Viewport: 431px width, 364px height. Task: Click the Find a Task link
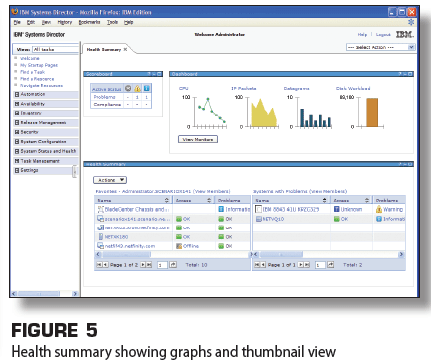click(x=32, y=72)
